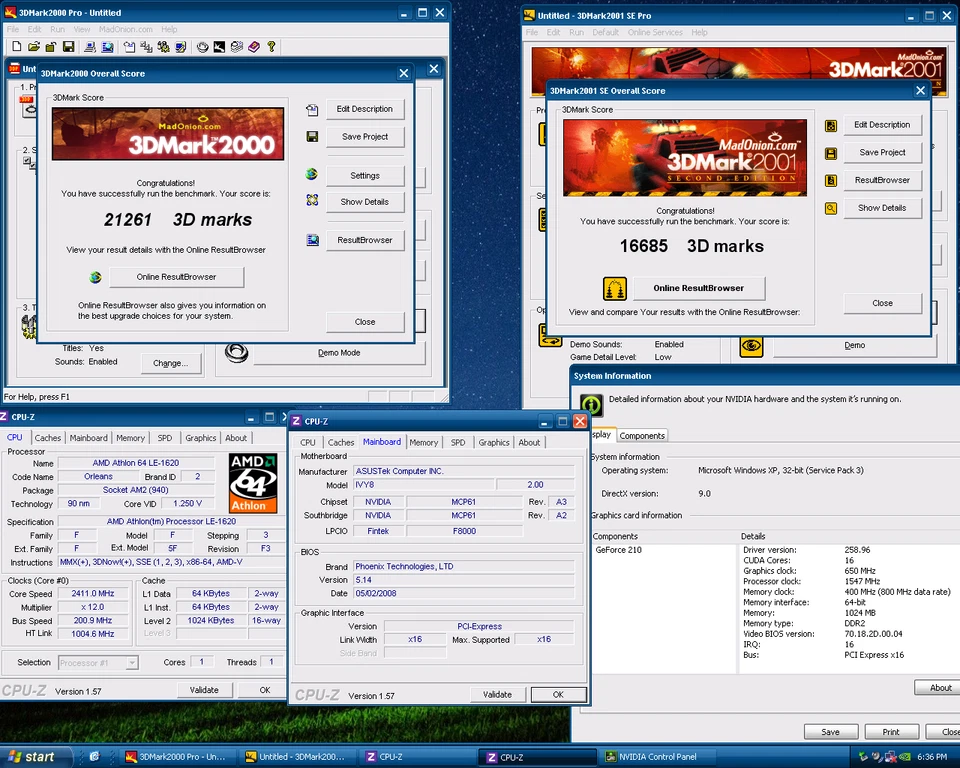Click the new project icon on the 3DMark2000 toolbar

pyautogui.click(x=17, y=47)
